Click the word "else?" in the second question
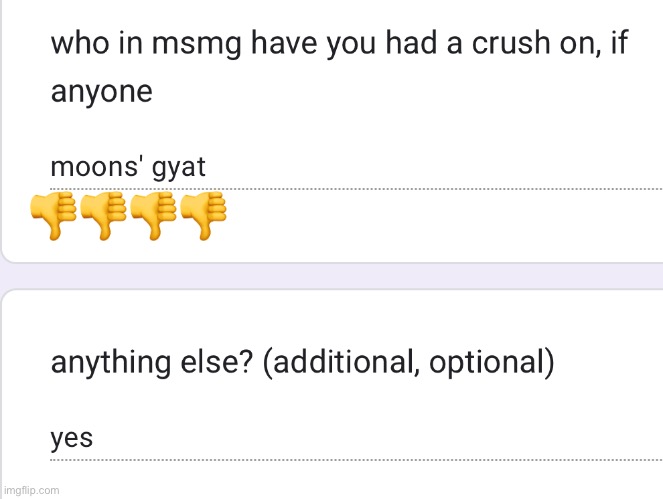This screenshot has width=663, height=499. 220,362
